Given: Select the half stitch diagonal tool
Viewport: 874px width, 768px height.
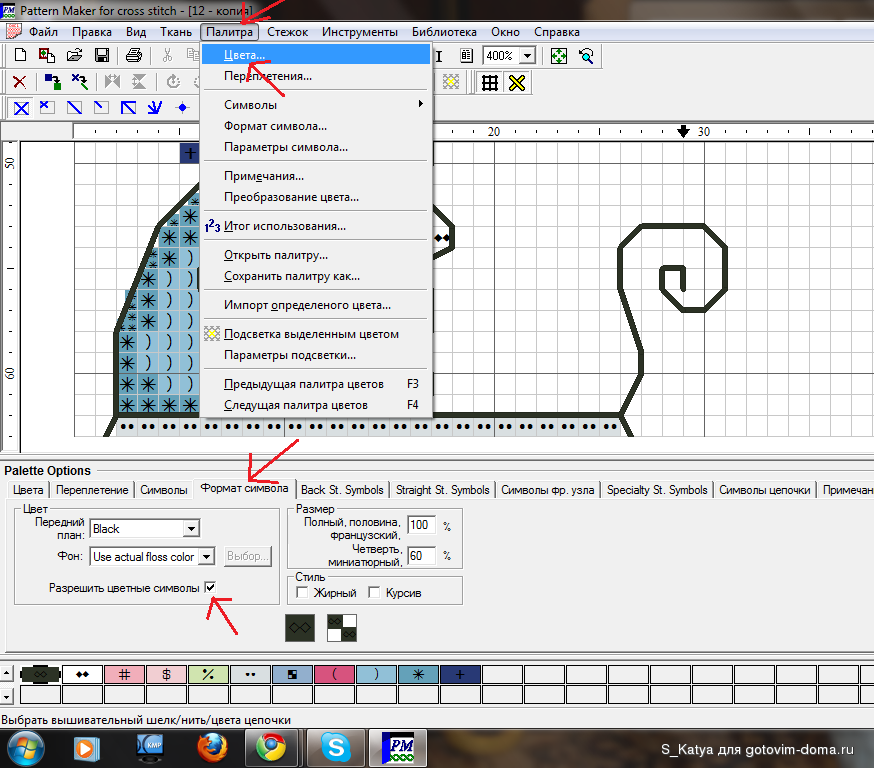Looking at the screenshot, I should tap(74, 108).
